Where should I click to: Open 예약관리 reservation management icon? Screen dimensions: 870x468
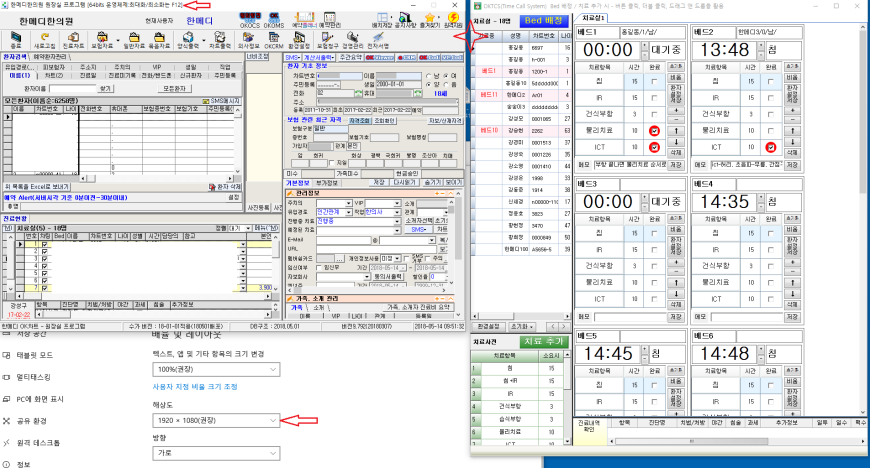point(330,20)
